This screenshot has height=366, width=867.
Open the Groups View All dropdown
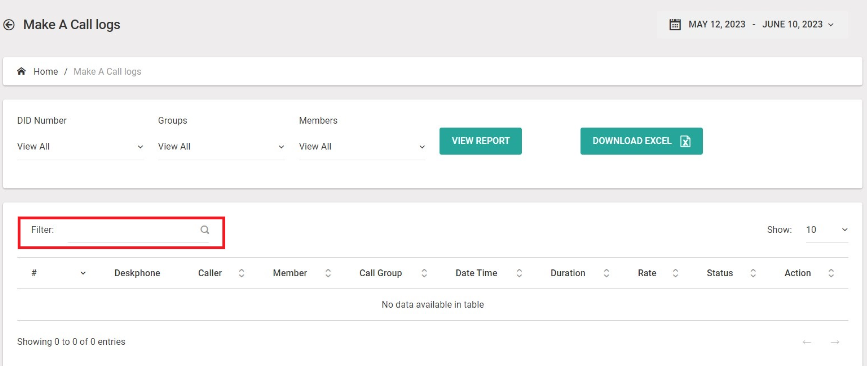pyautogui.click(x=222, y=147)
